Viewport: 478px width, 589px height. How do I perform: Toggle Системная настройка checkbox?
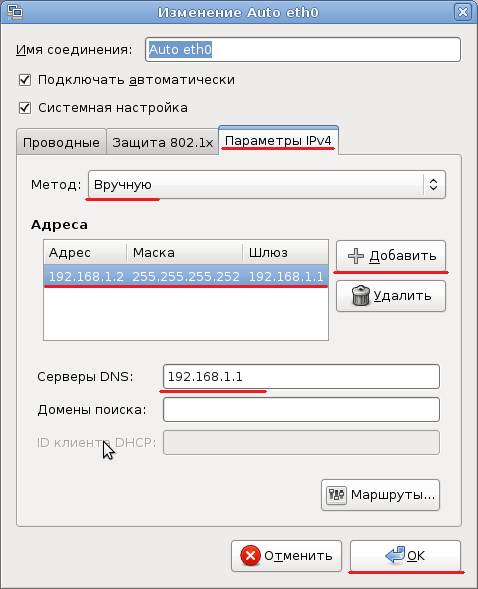point(25,108)
